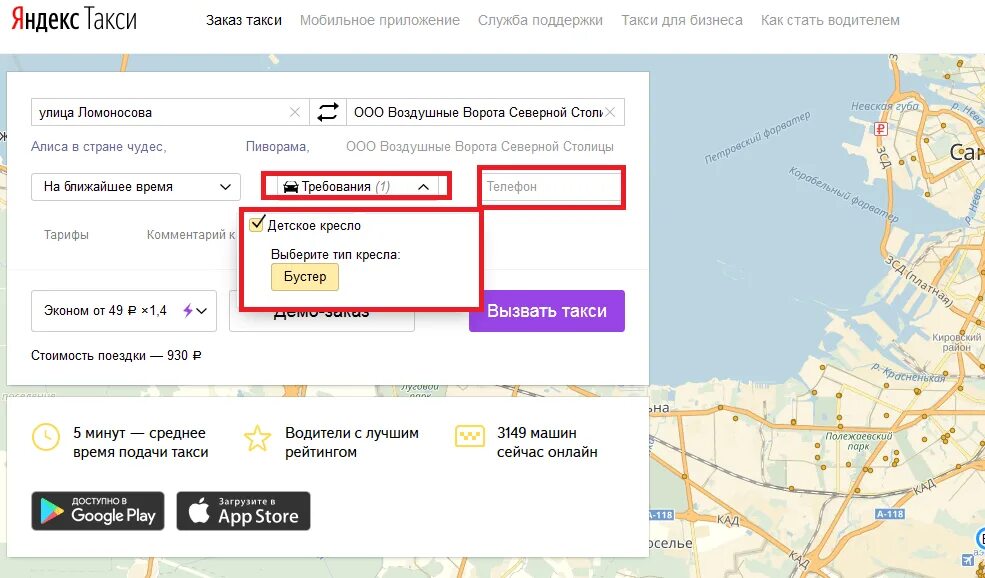Click the Демо-заказ button

pos(322,312)
